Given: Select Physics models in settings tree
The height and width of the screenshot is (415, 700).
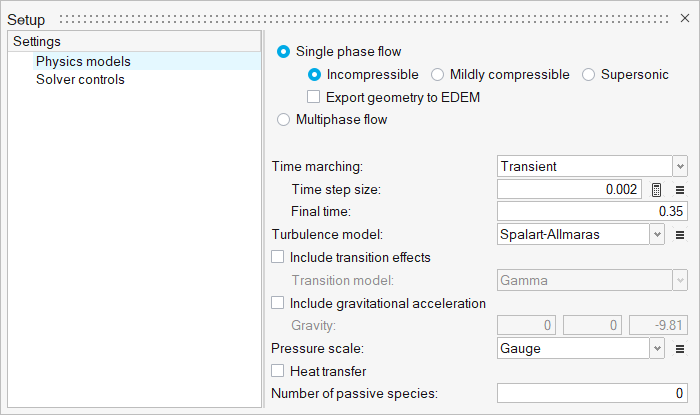Looking at the screenshot, I should click(x=83, y=61).
